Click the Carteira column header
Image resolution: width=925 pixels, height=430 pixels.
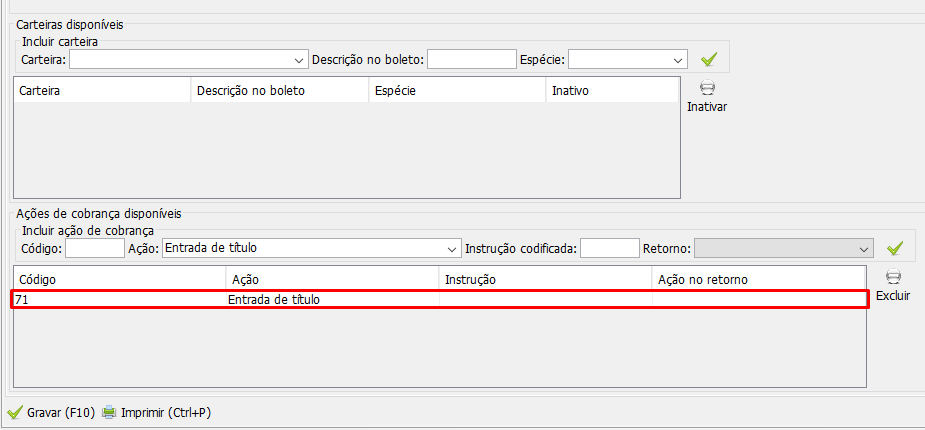pos(102,90)
